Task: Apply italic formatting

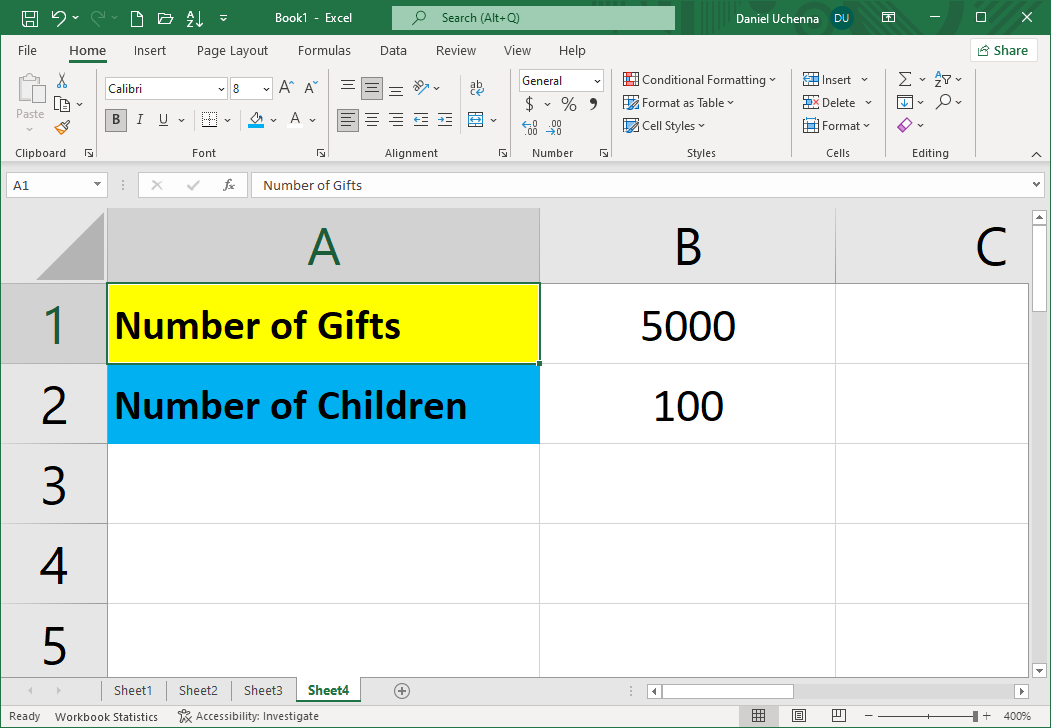Action: click(140, 119)
